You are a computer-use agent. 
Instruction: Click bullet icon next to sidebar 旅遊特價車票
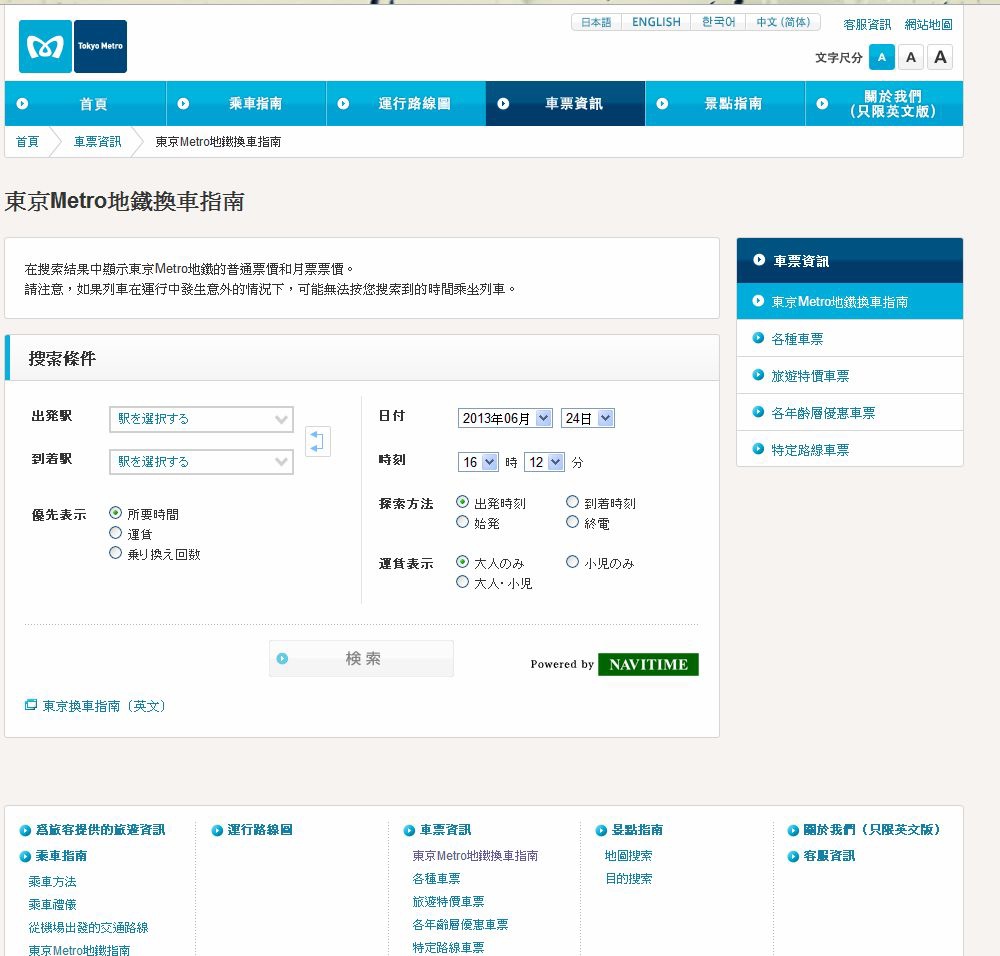point(758,375)
